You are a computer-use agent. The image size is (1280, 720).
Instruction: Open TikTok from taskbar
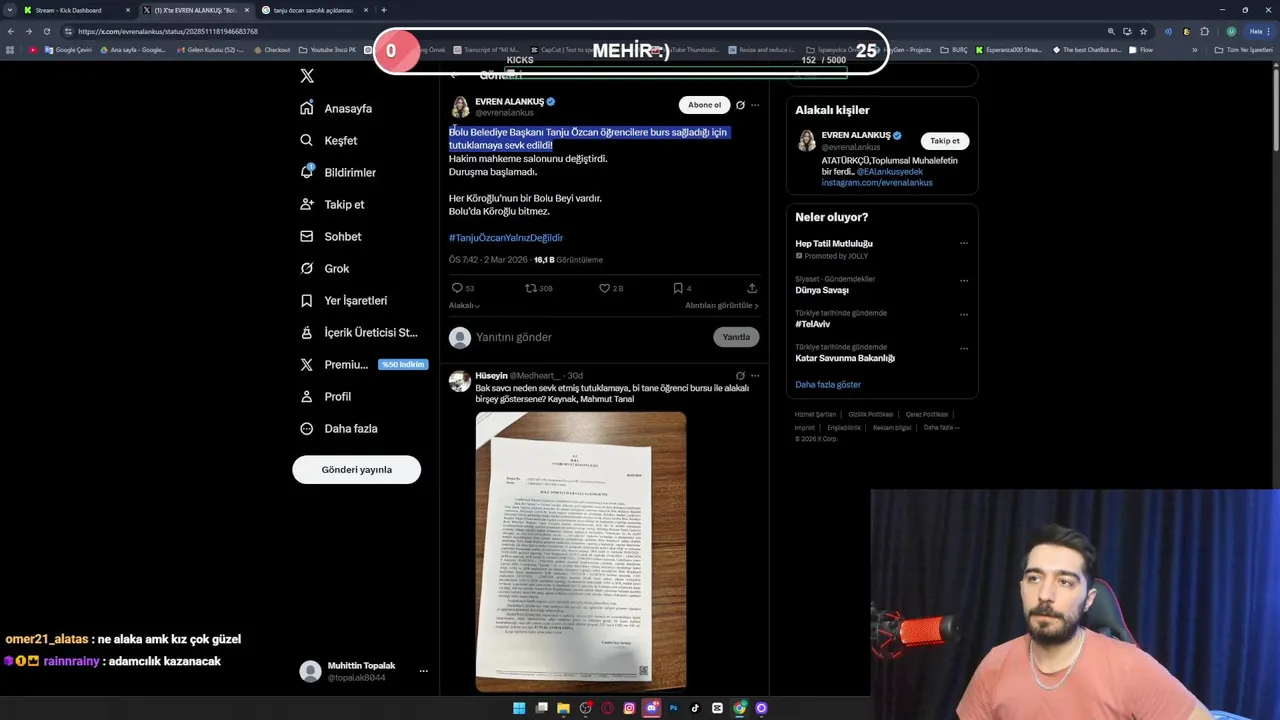pyautogui.click(x=695, y=708)
